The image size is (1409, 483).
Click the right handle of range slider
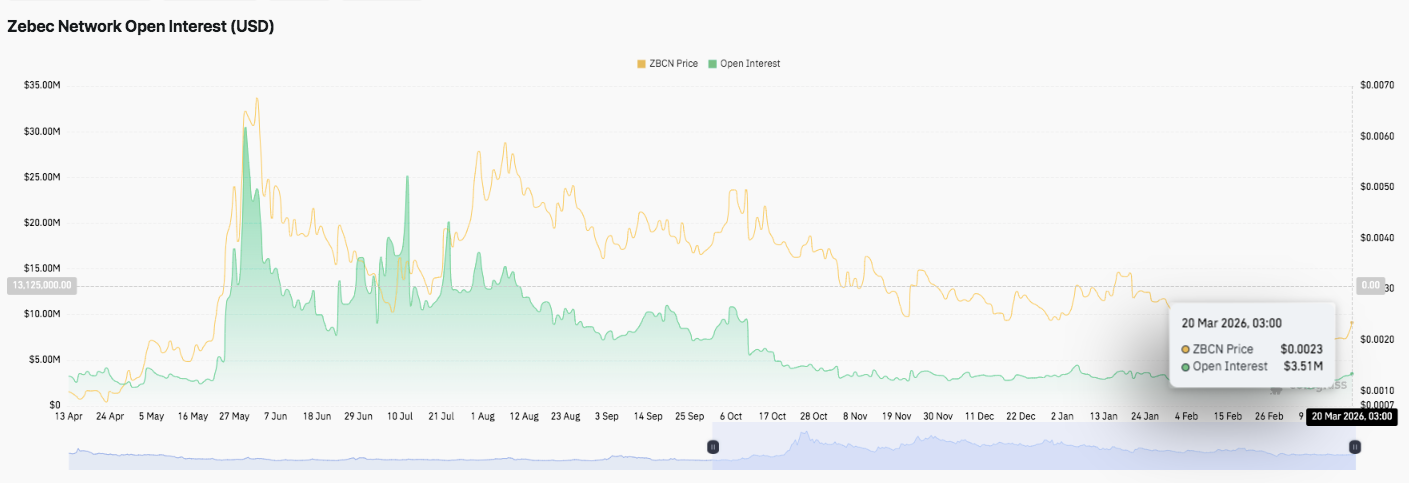click(x=1355, y=447)
